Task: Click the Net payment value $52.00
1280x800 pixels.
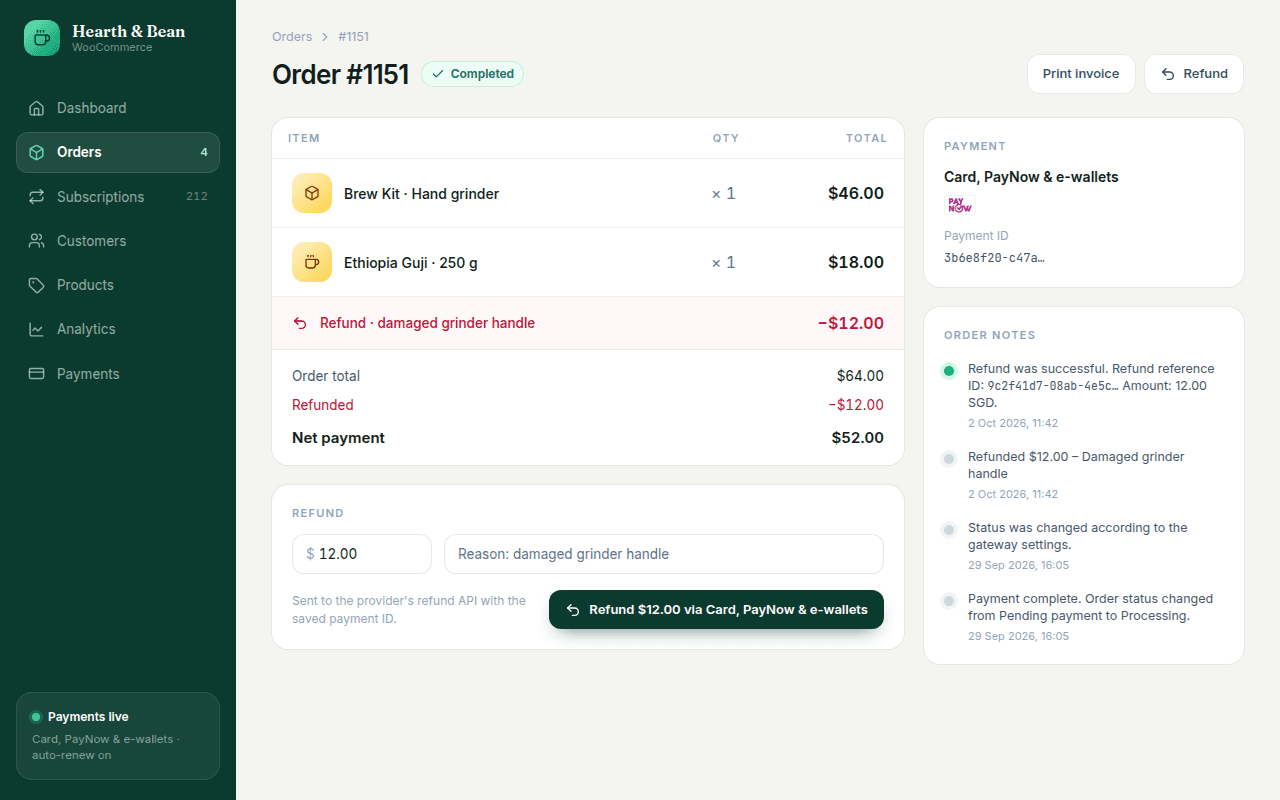Action: [x=858, y=438]
